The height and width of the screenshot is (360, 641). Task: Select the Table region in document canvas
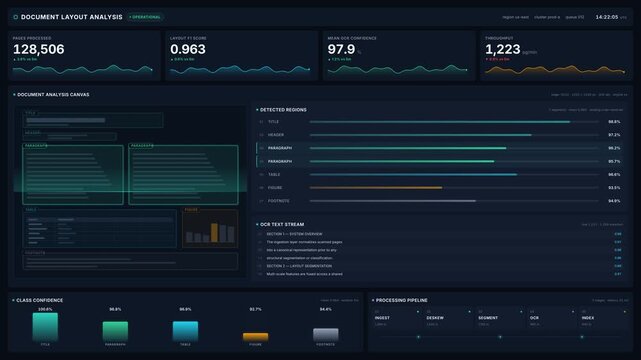click(x=100, y=229)
